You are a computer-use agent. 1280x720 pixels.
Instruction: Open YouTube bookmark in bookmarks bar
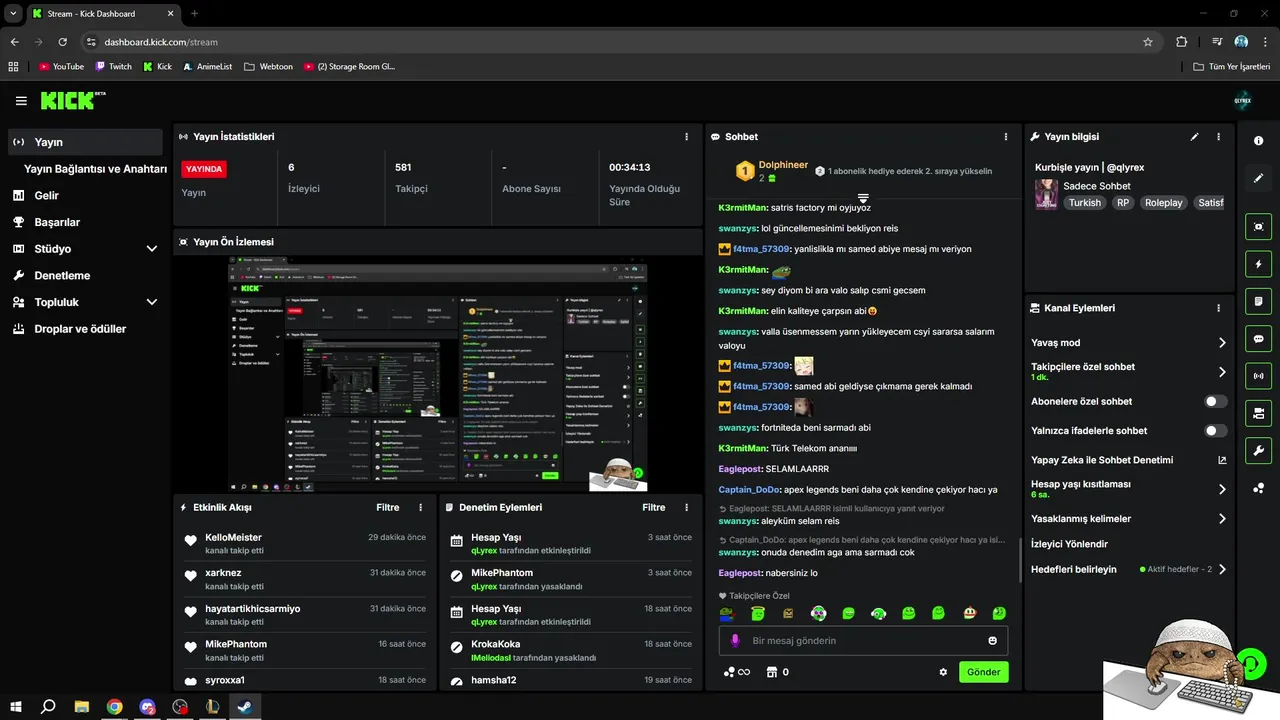(61, 67)
